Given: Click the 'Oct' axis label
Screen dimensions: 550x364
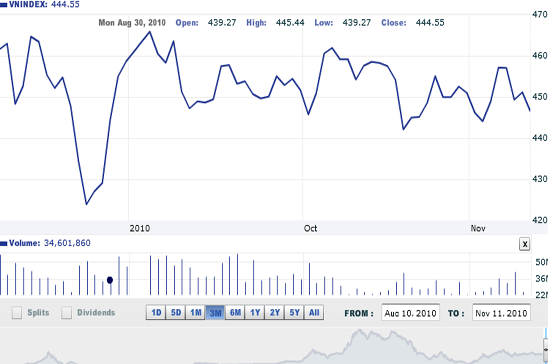Looking at the screenshot, I should pyautogui.click(x=310, y=228).
